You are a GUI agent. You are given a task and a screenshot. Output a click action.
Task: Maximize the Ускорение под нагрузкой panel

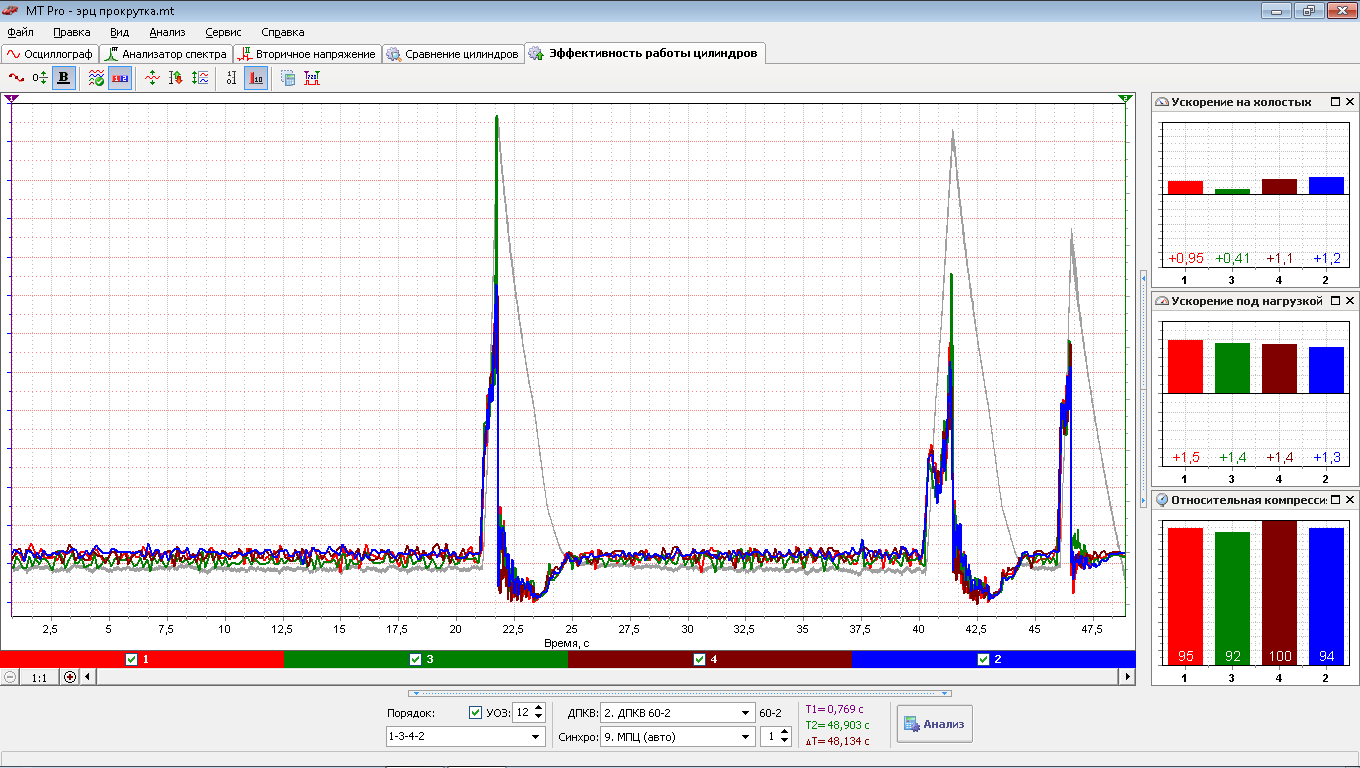pos(1334,301)
